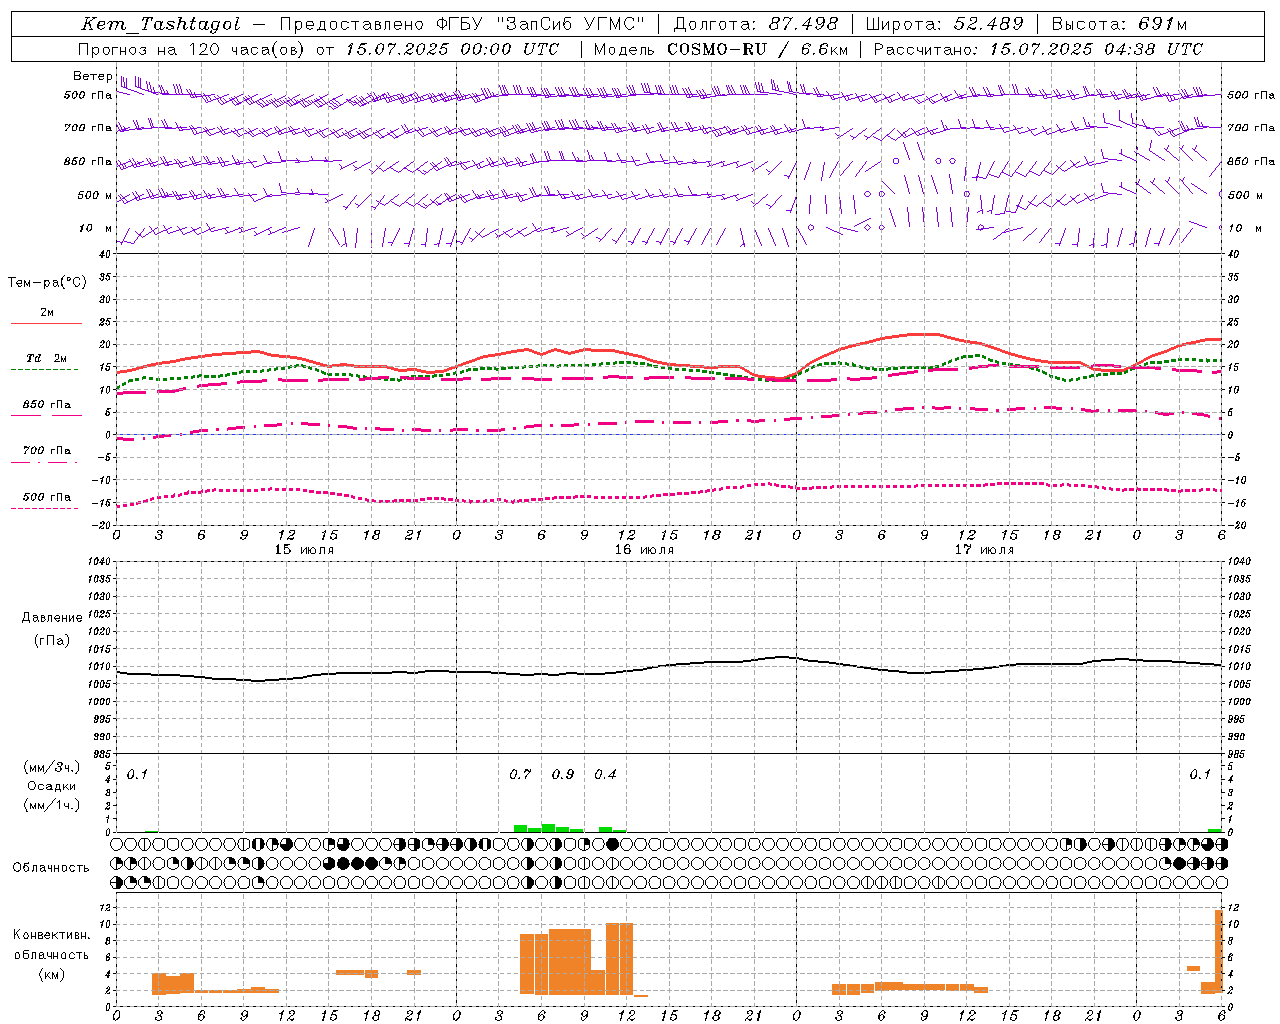Click the elevation text Высота: 691м
Viewport: 1280px width, 1024px height.
pos(1119,24)
